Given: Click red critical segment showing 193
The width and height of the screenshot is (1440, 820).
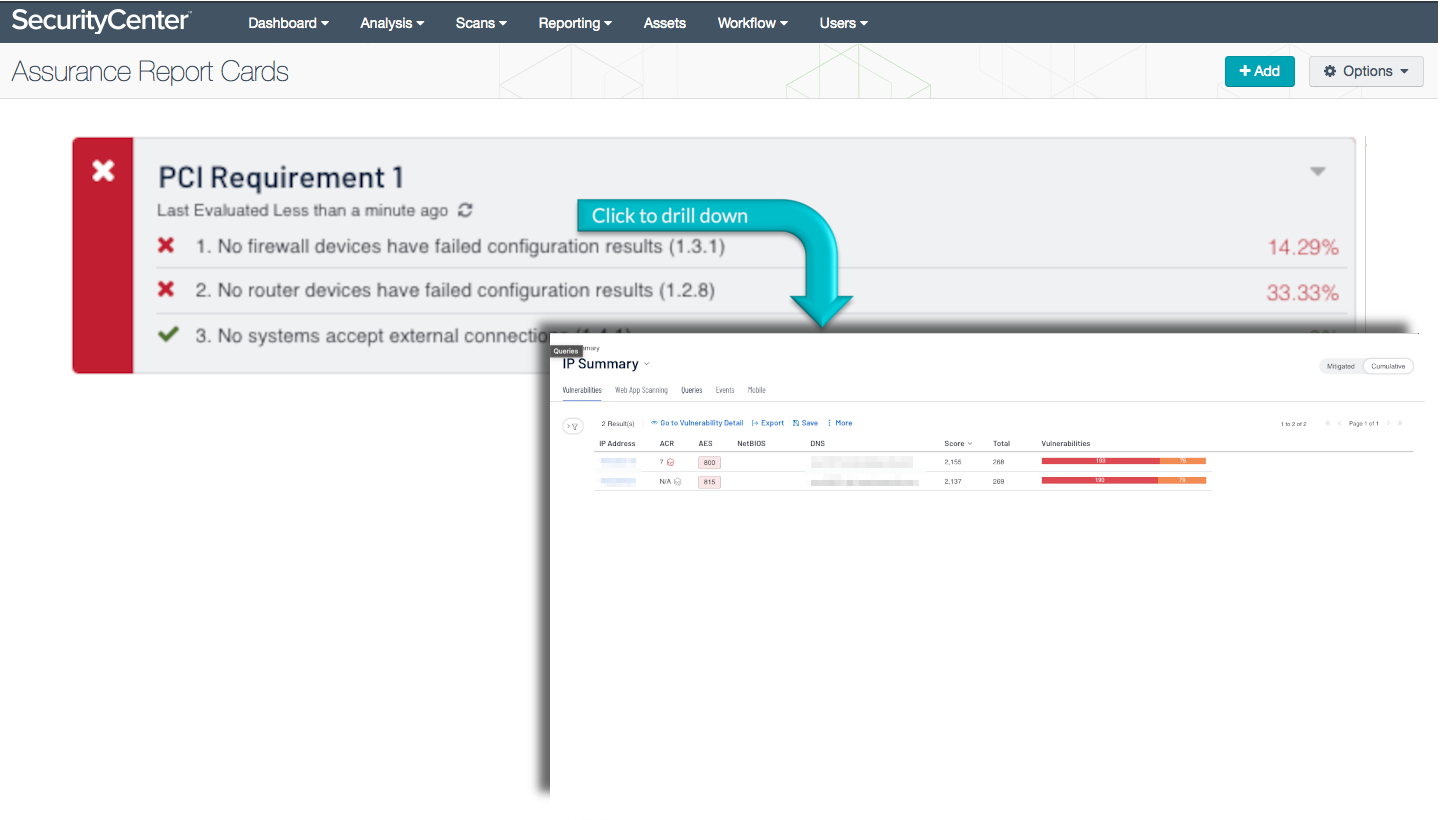Looking at the screenshot, I should coord(1100,461).
